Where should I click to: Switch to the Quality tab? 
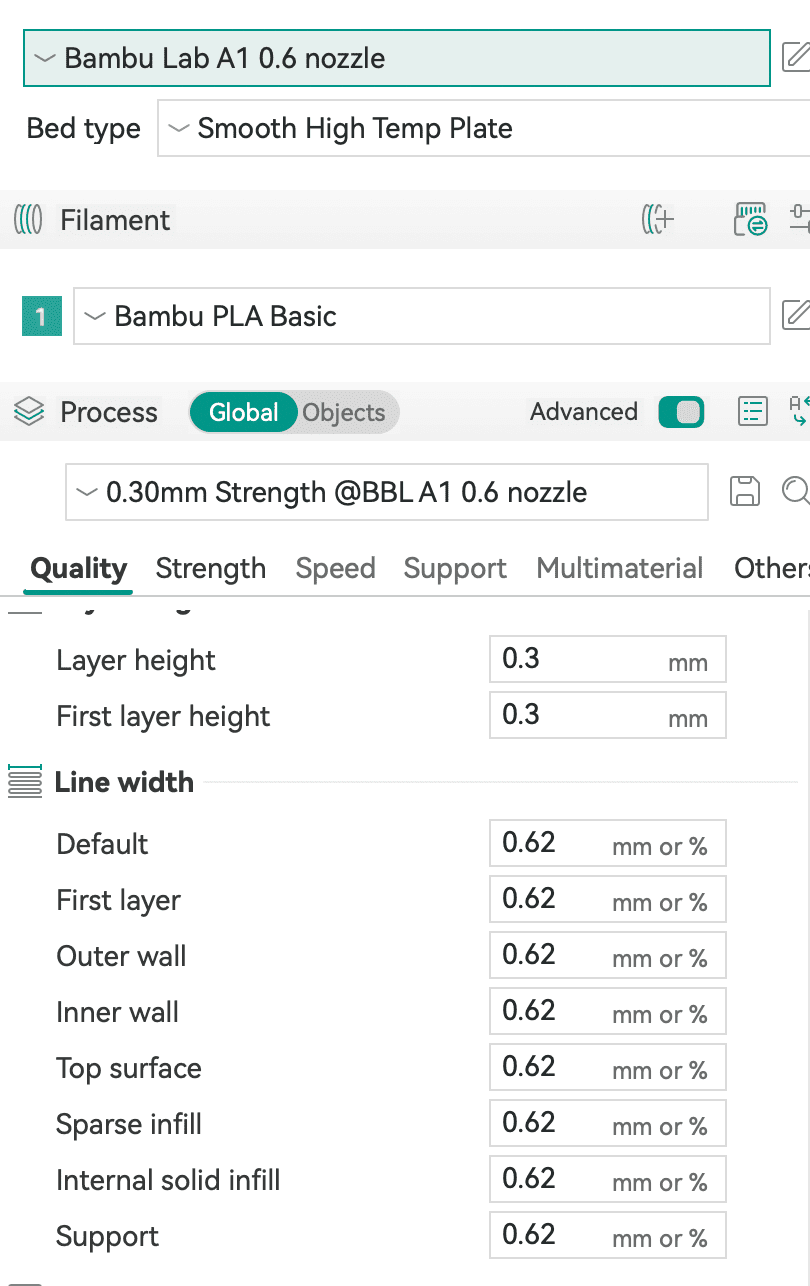(x=79, y=569)
